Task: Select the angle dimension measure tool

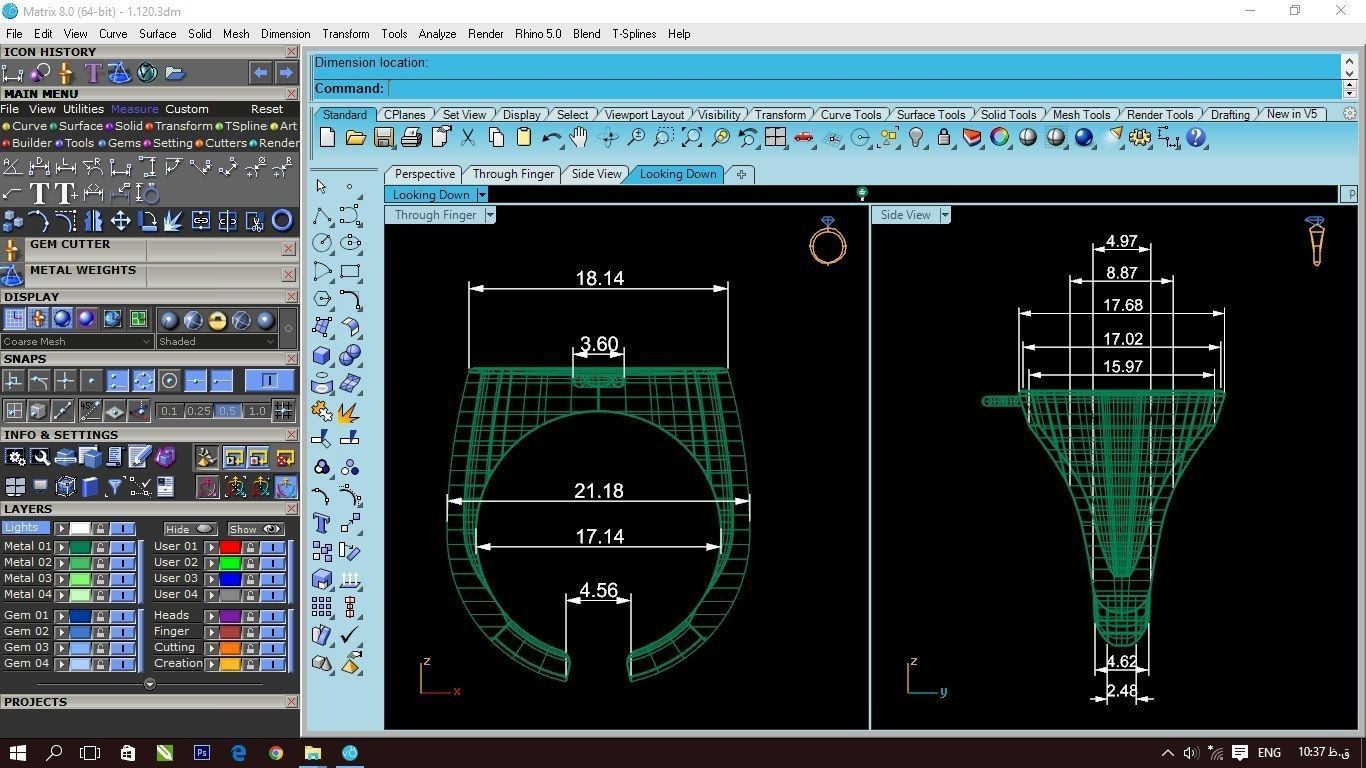Action: [x=13, y=167]
